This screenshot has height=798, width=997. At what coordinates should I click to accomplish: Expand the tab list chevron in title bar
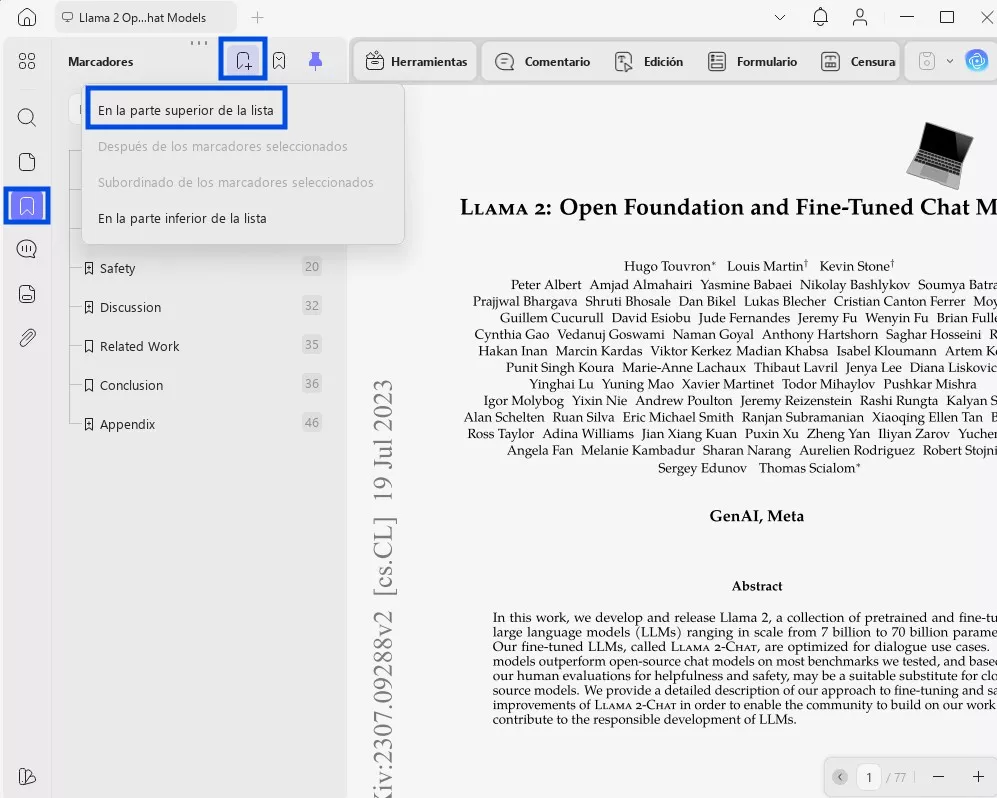(x=780, y=17)
